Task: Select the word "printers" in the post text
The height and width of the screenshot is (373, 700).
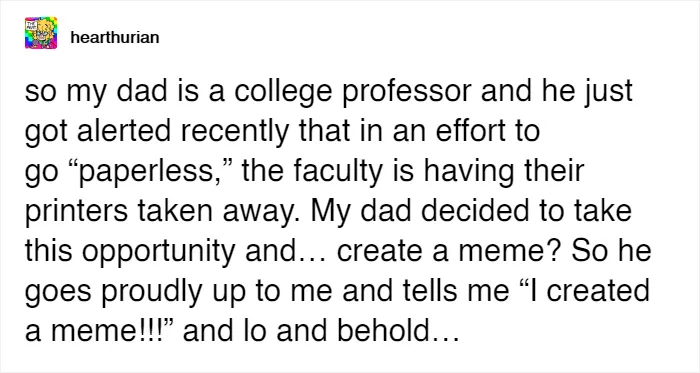Action: point(76,211)
